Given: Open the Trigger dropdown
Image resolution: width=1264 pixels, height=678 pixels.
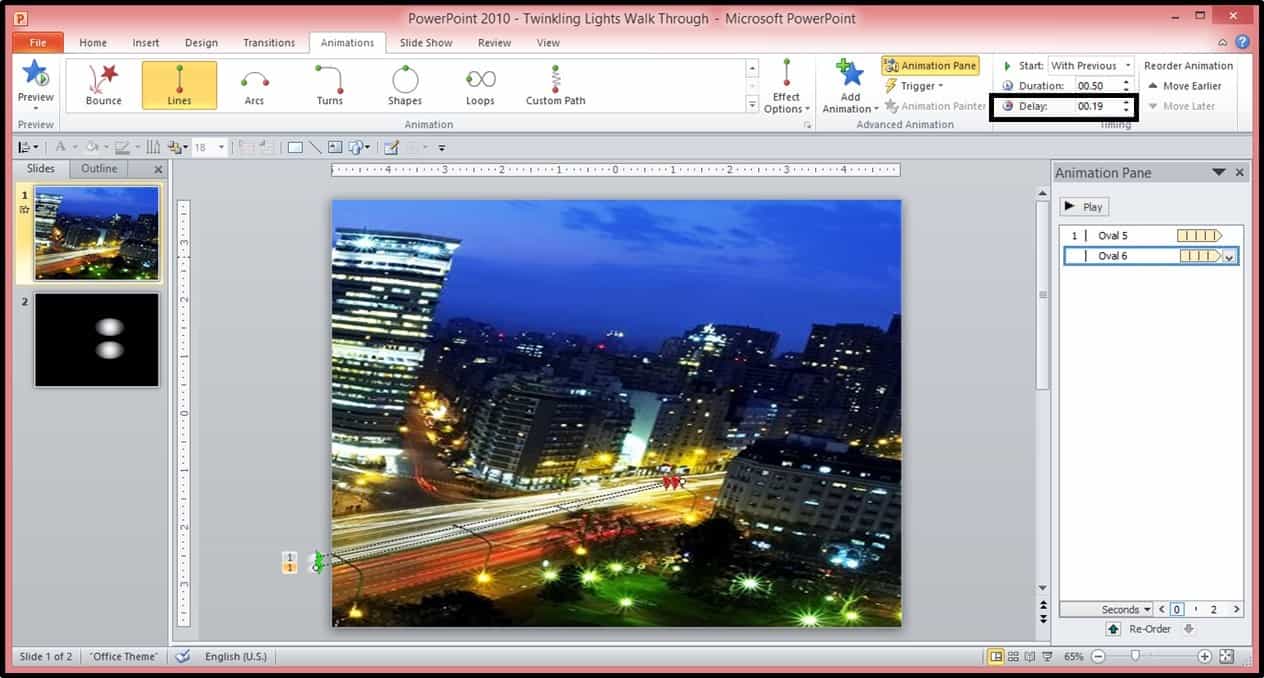Looking at the screenshot, I should point(914,86).
